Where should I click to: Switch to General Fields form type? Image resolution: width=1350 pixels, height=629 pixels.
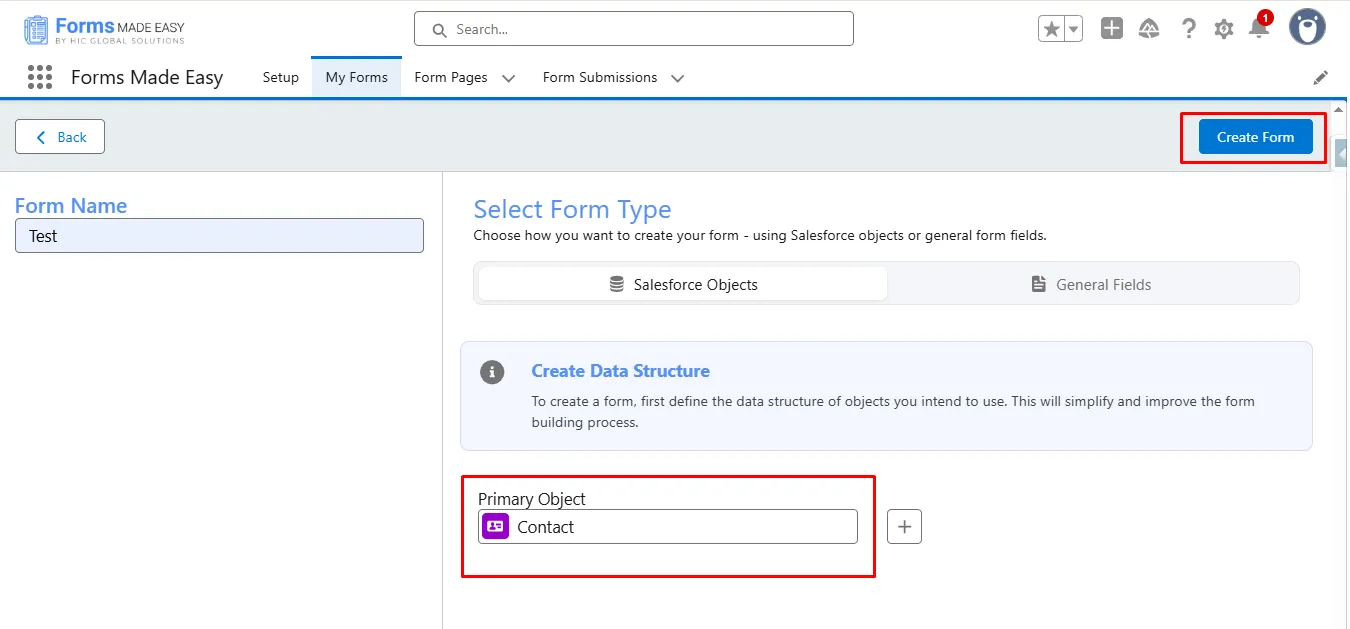coord(1092,284)
